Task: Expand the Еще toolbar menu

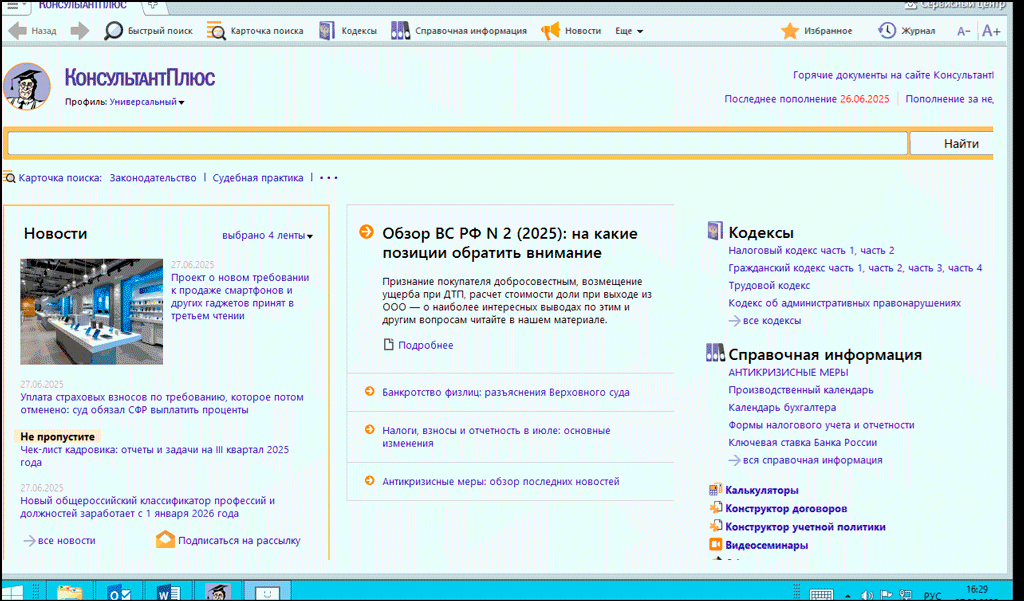Action: coord(629,31)
